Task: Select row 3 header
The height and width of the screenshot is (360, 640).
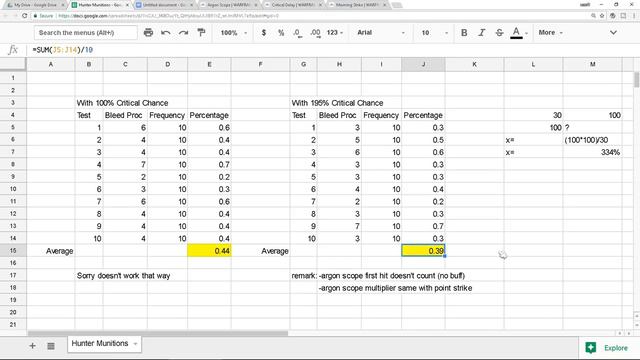Action: 13,102
